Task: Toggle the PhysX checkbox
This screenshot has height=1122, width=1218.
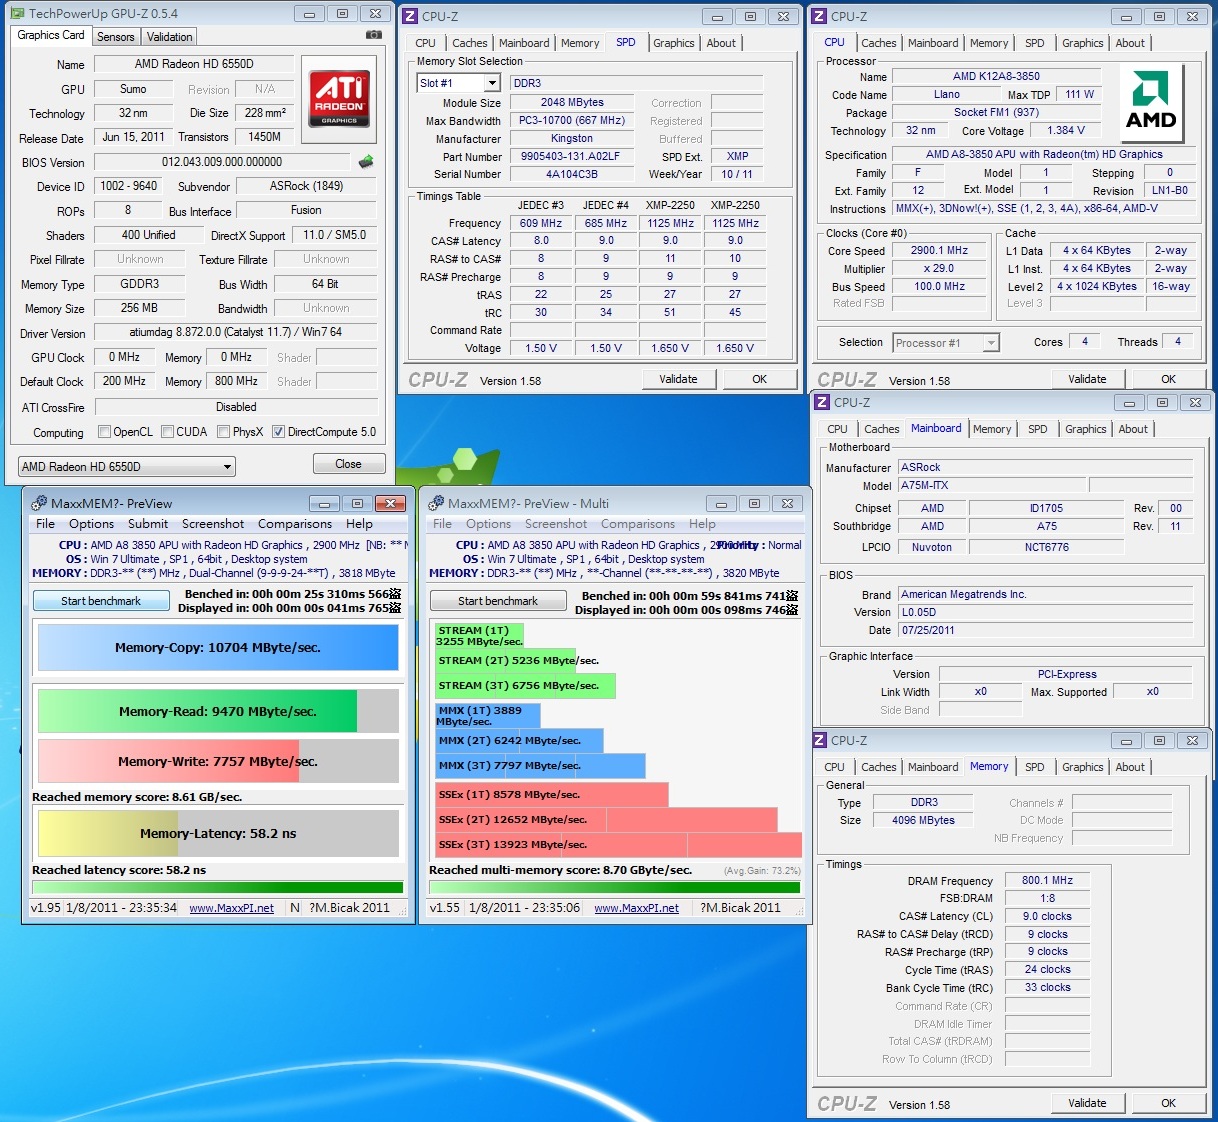Action: [223, 432]
